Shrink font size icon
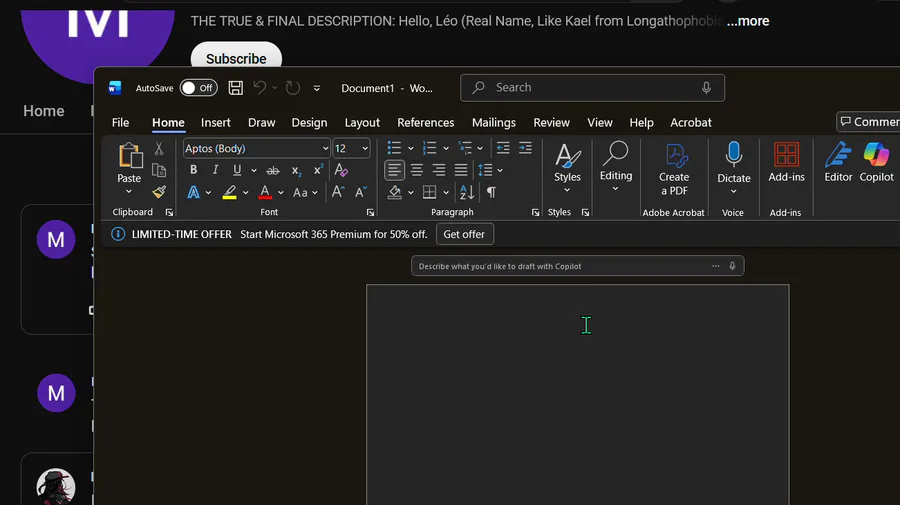Screen dimensions: 900x505 pos(360,192)
